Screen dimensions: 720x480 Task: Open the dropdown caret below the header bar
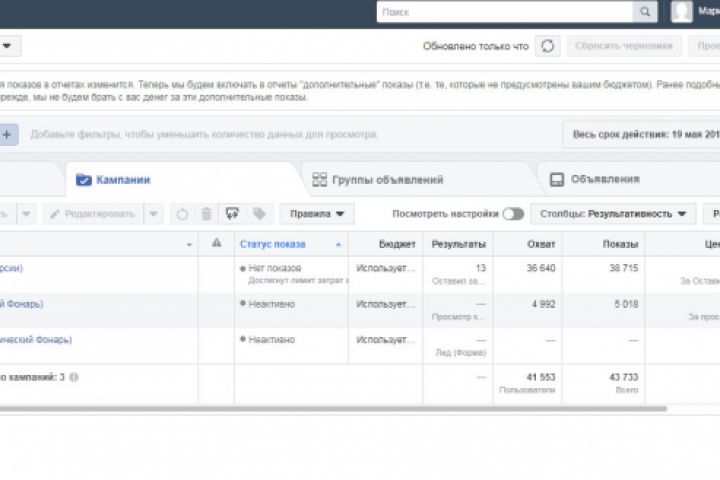tap(7, 46)
